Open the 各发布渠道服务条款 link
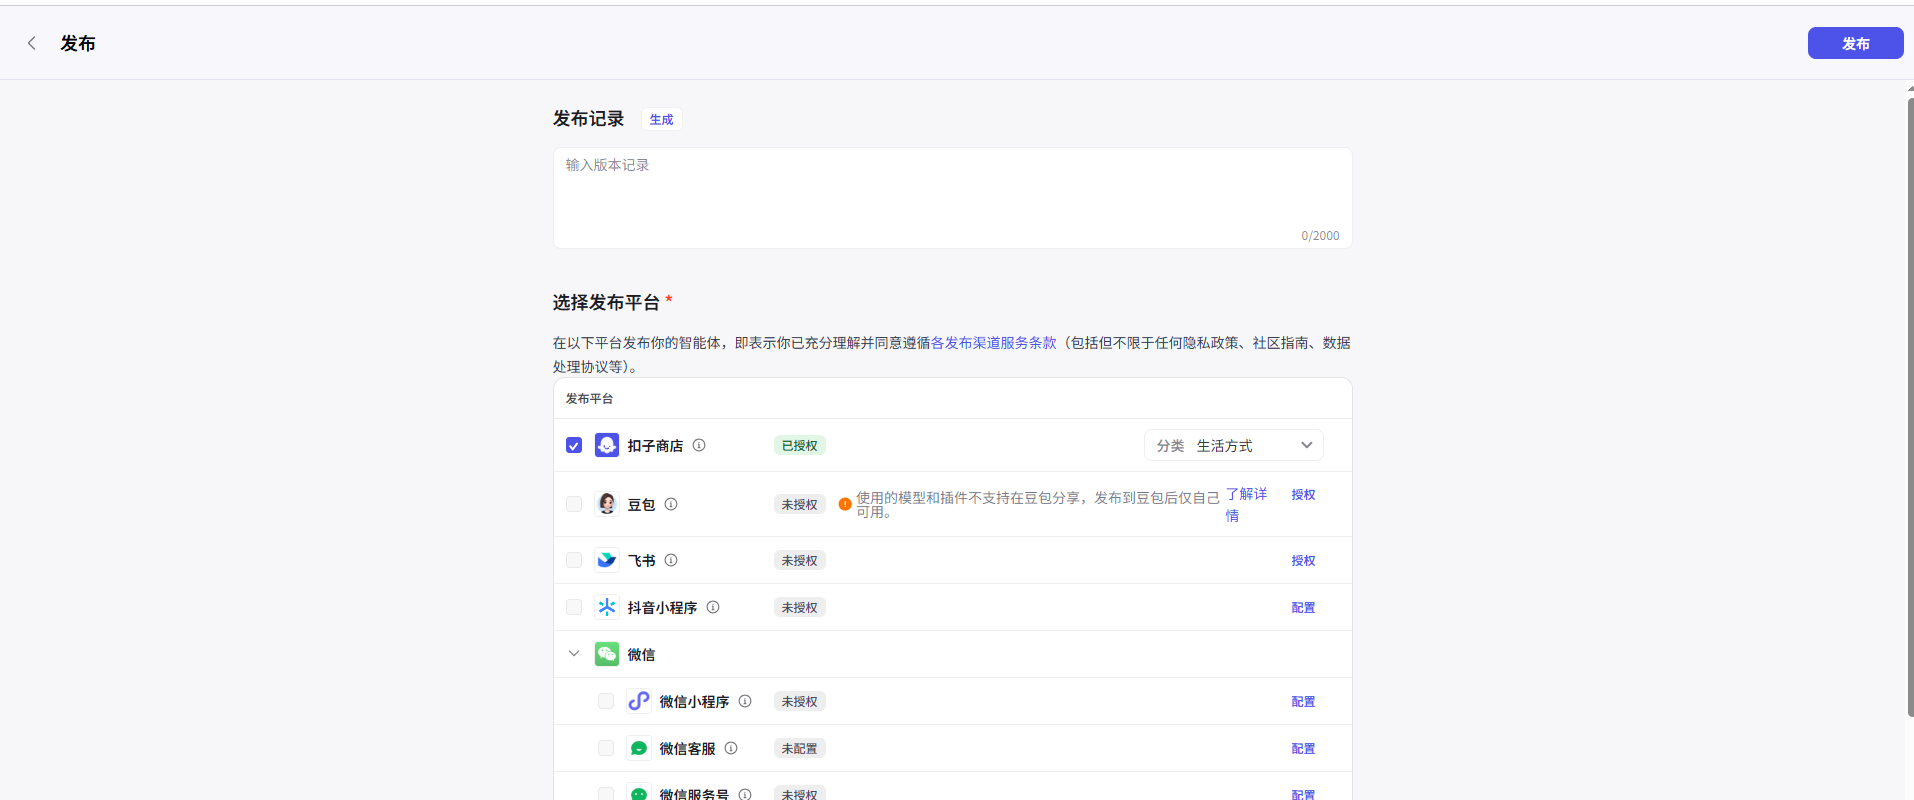The image size is (1914, 800). [993, 343]
